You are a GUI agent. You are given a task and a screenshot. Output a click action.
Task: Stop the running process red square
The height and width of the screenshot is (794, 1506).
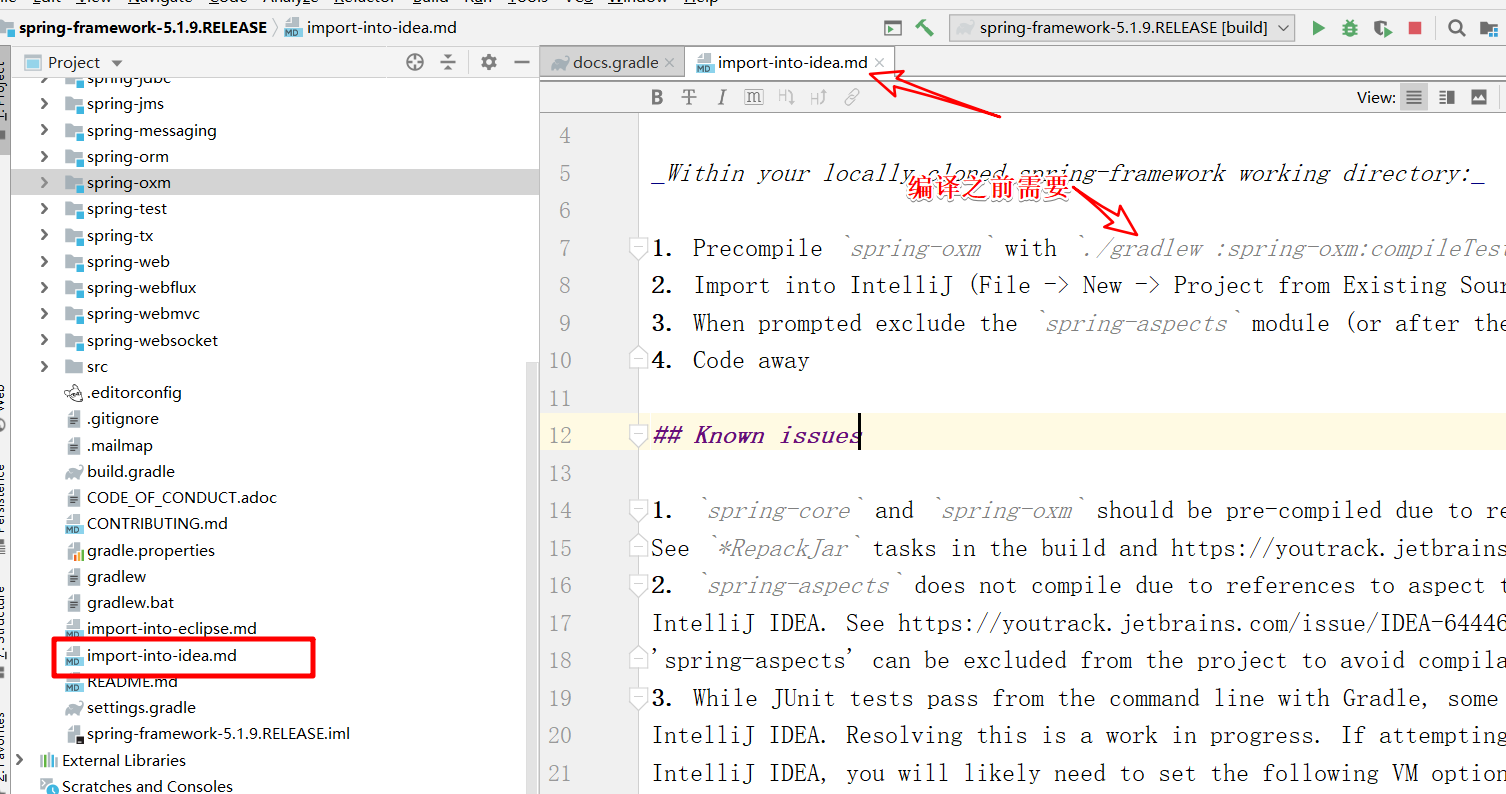coord(1415,28)
